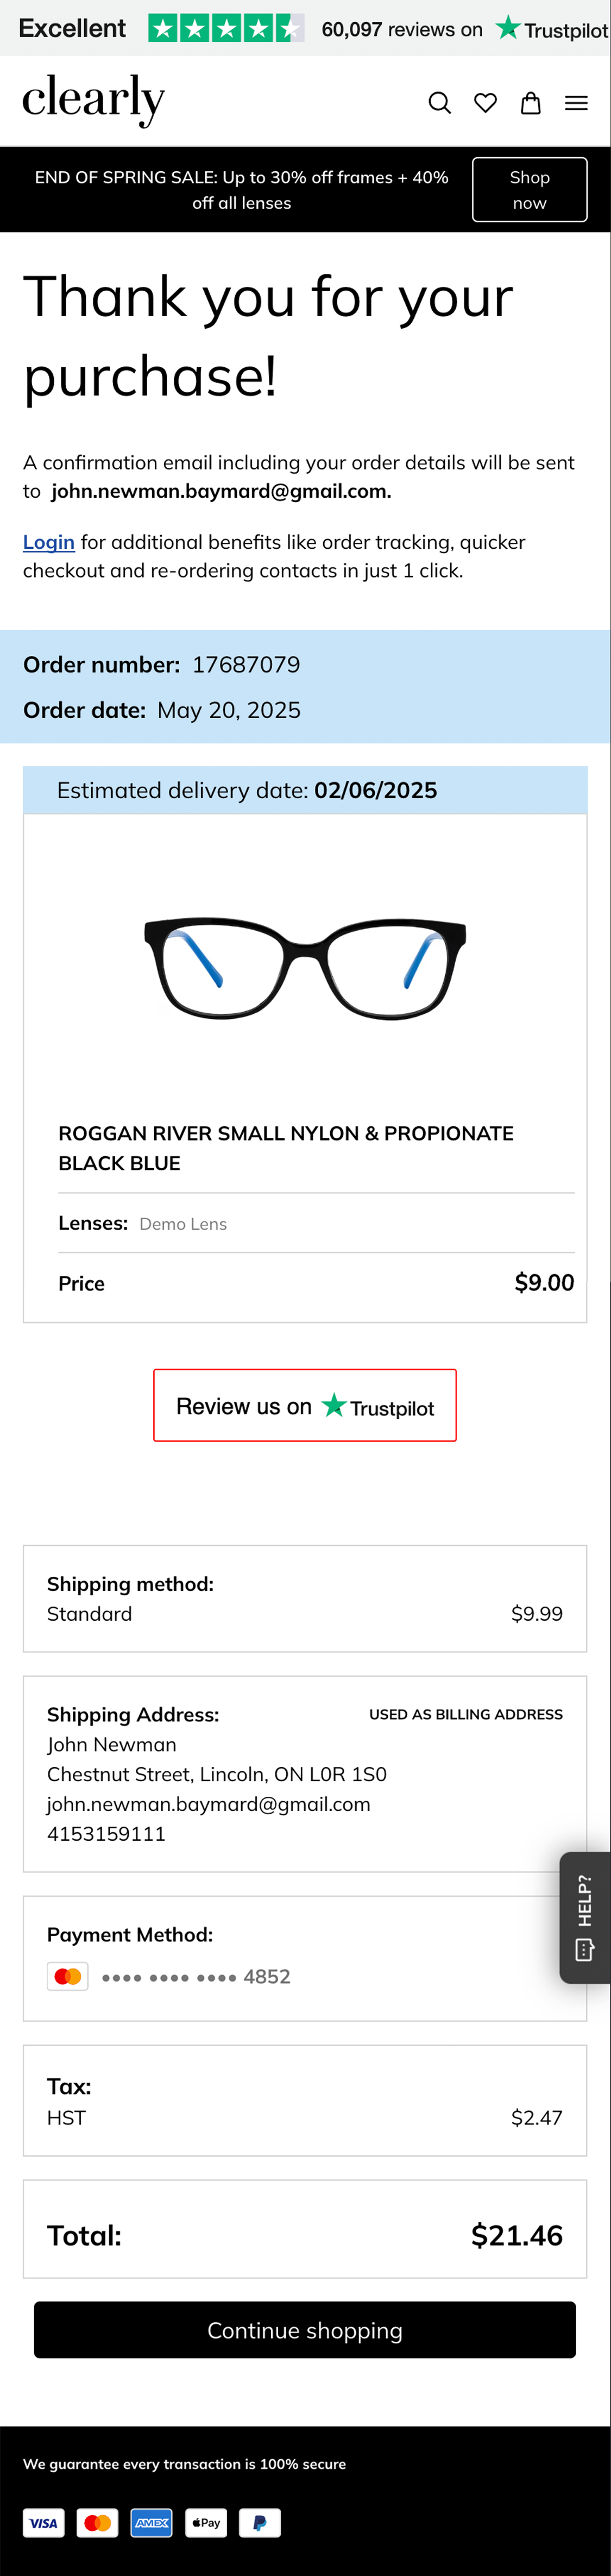This screenshot has height=2576, width=611.
Task: Open the search magnifier icon
Action: [439, 103]
